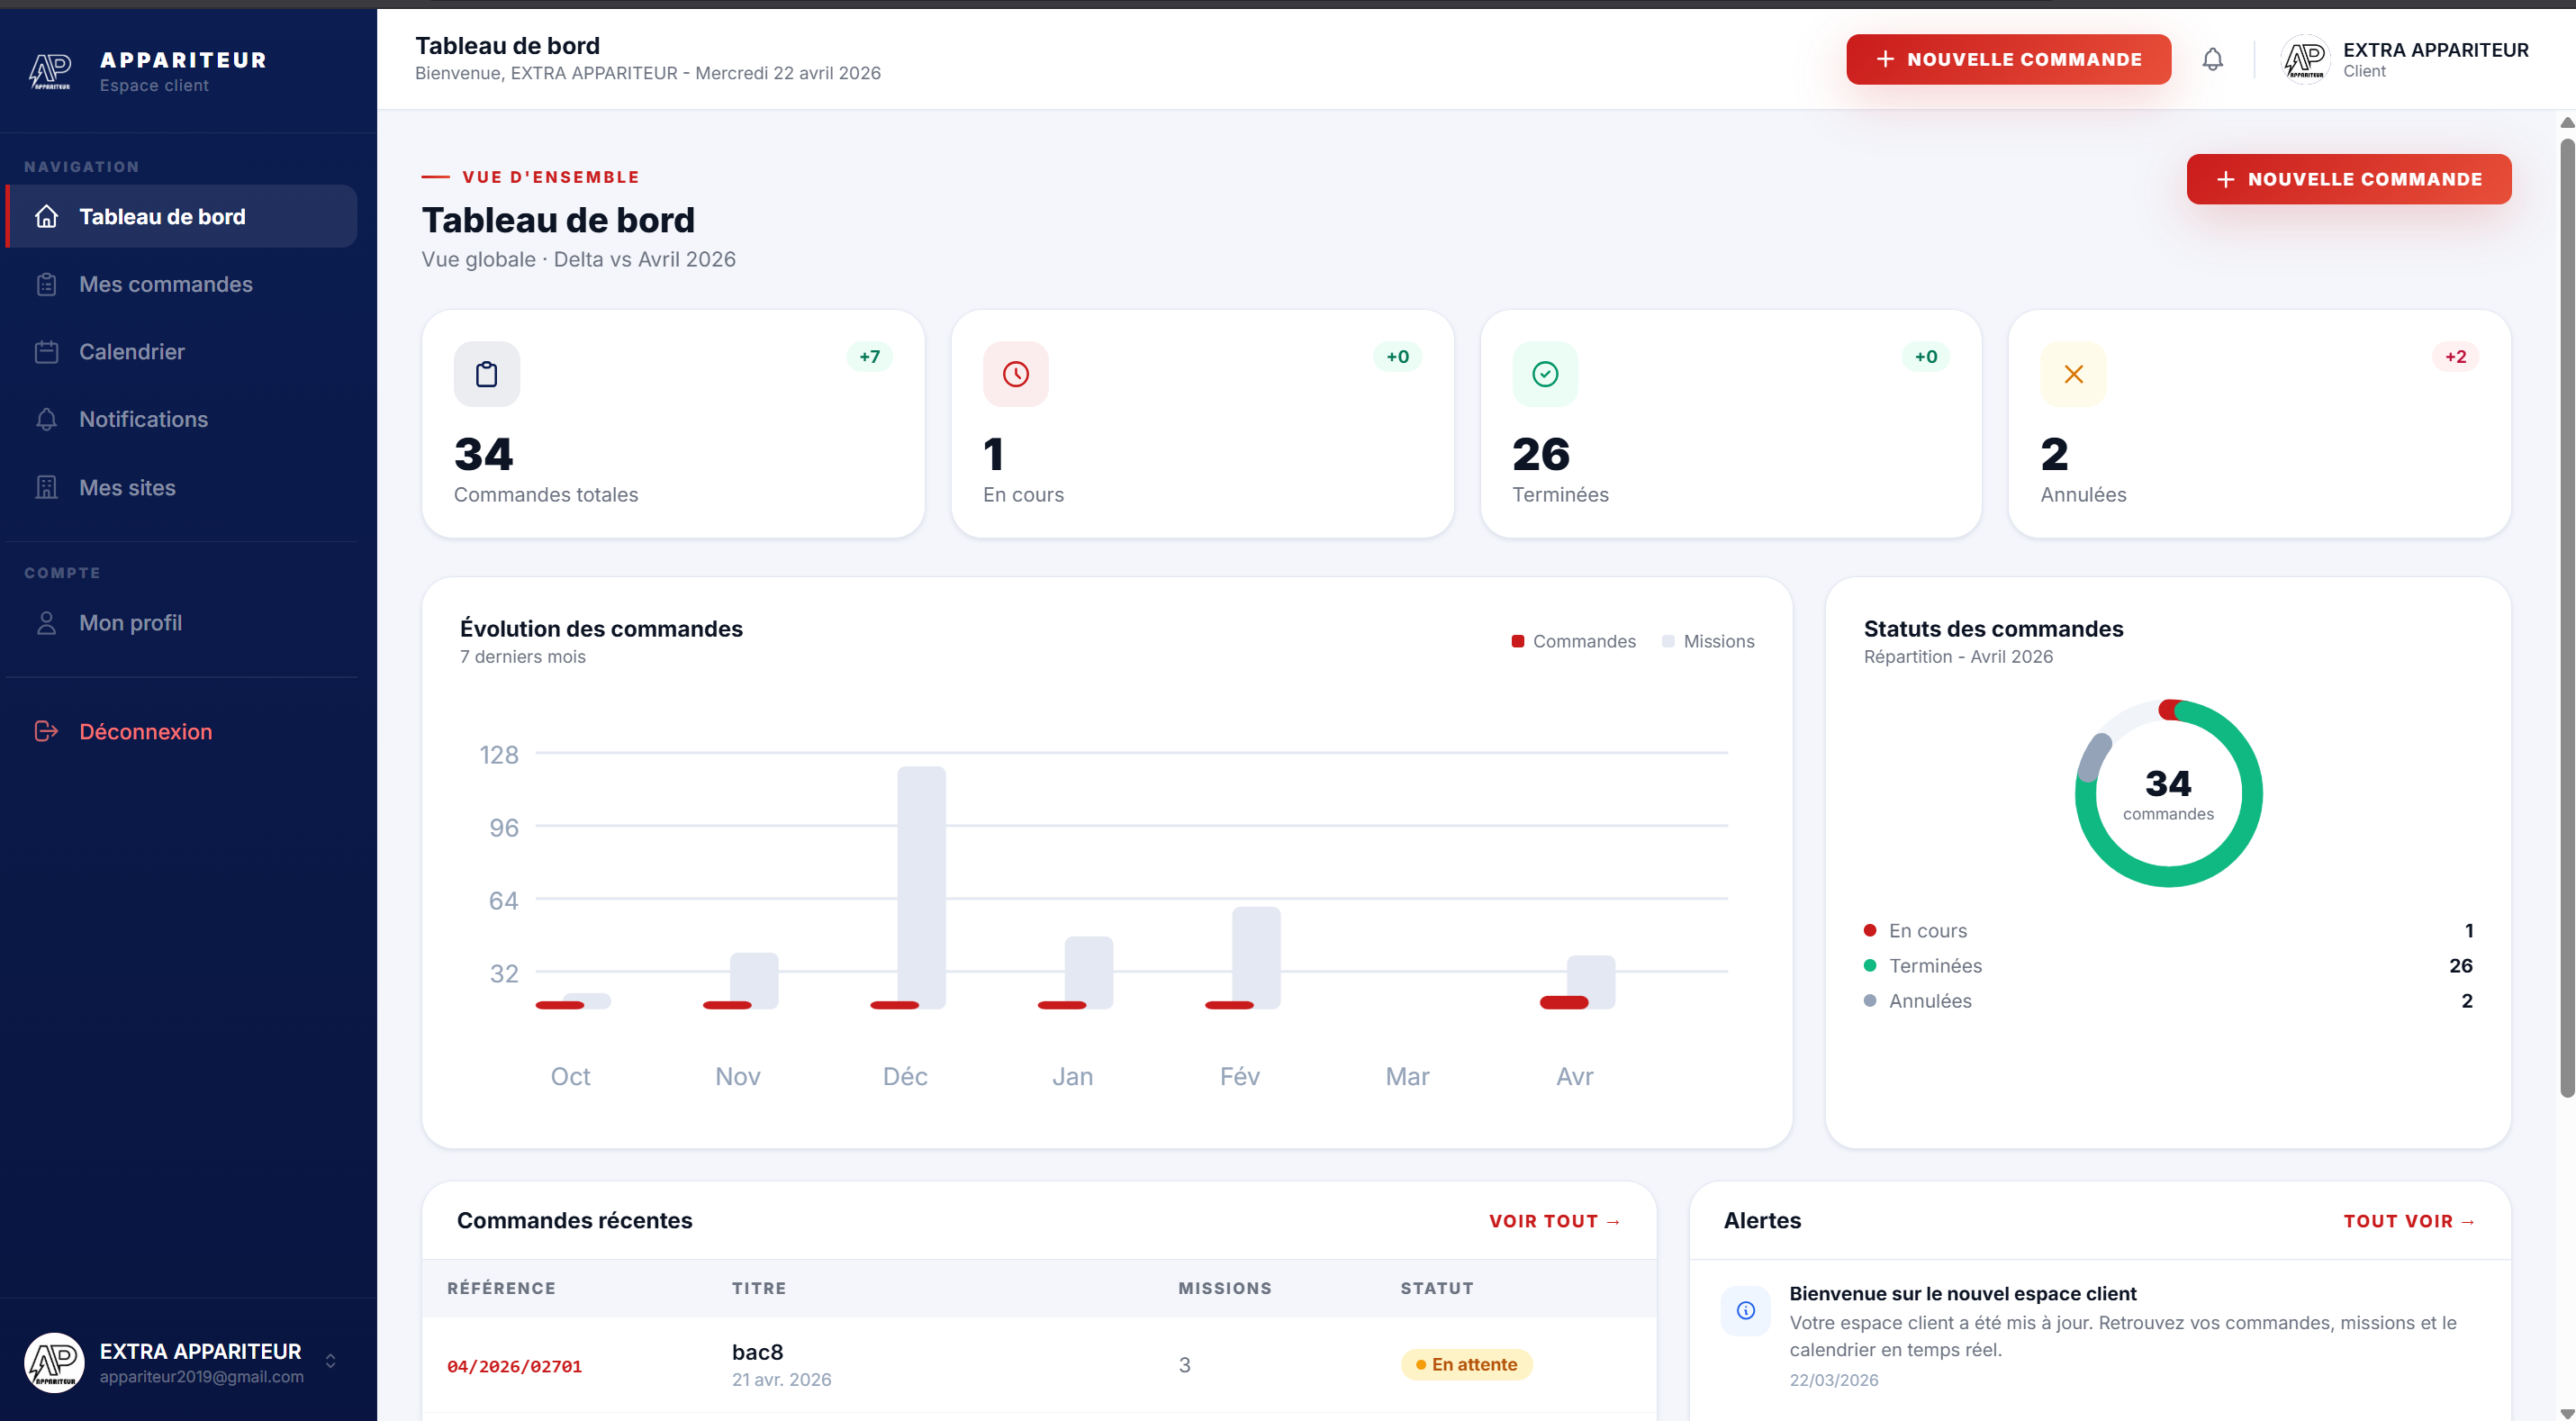Select the Mes sites building icon
The width and height of the screenshot is (2576, 1421).
[x=47, y=487]
